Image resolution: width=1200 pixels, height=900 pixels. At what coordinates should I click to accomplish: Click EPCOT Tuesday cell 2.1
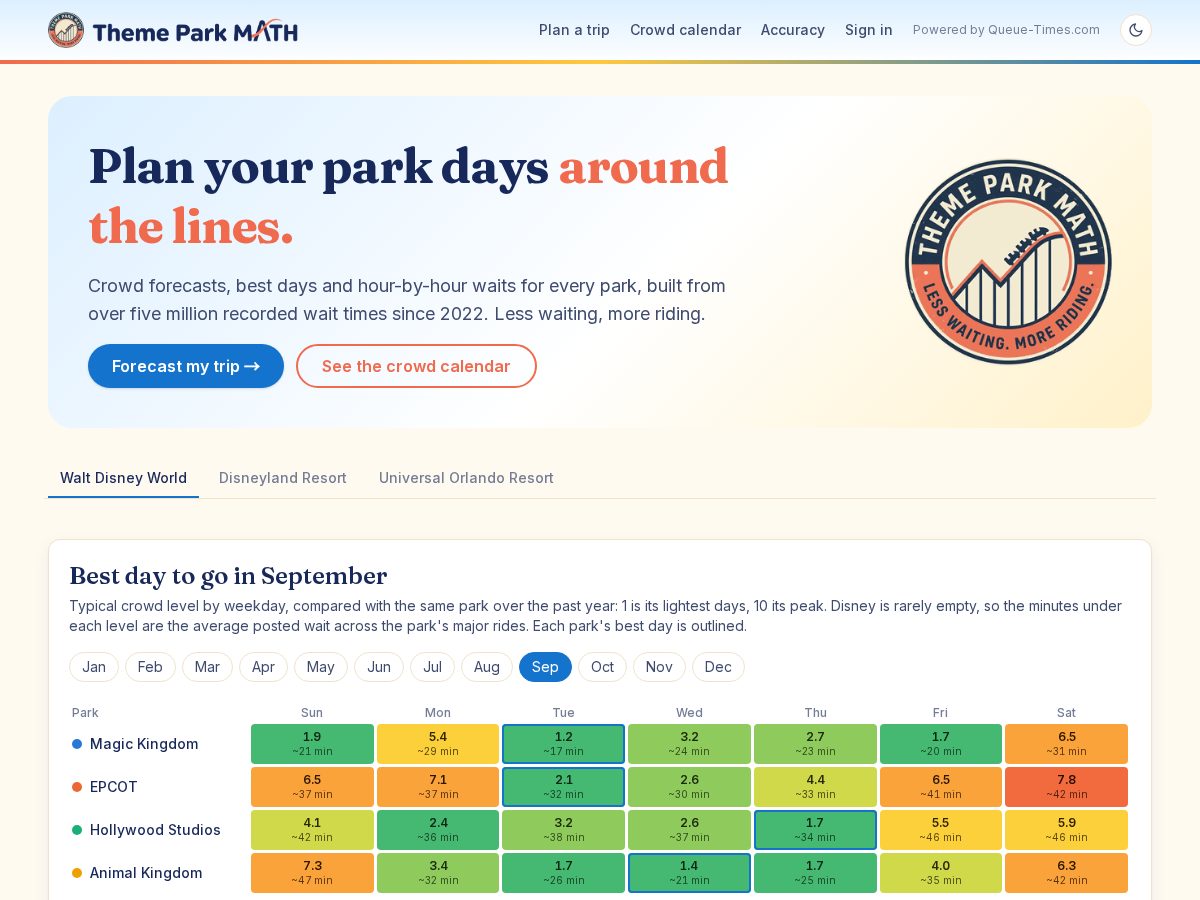(x=563, y=787)
